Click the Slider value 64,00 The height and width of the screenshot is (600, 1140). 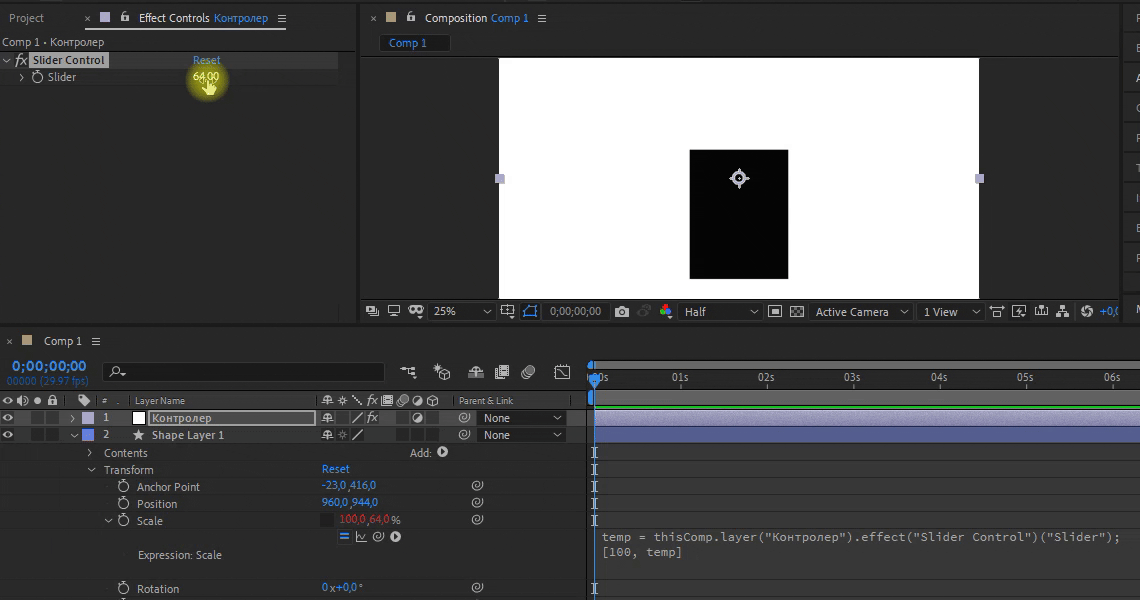(206, 76)
